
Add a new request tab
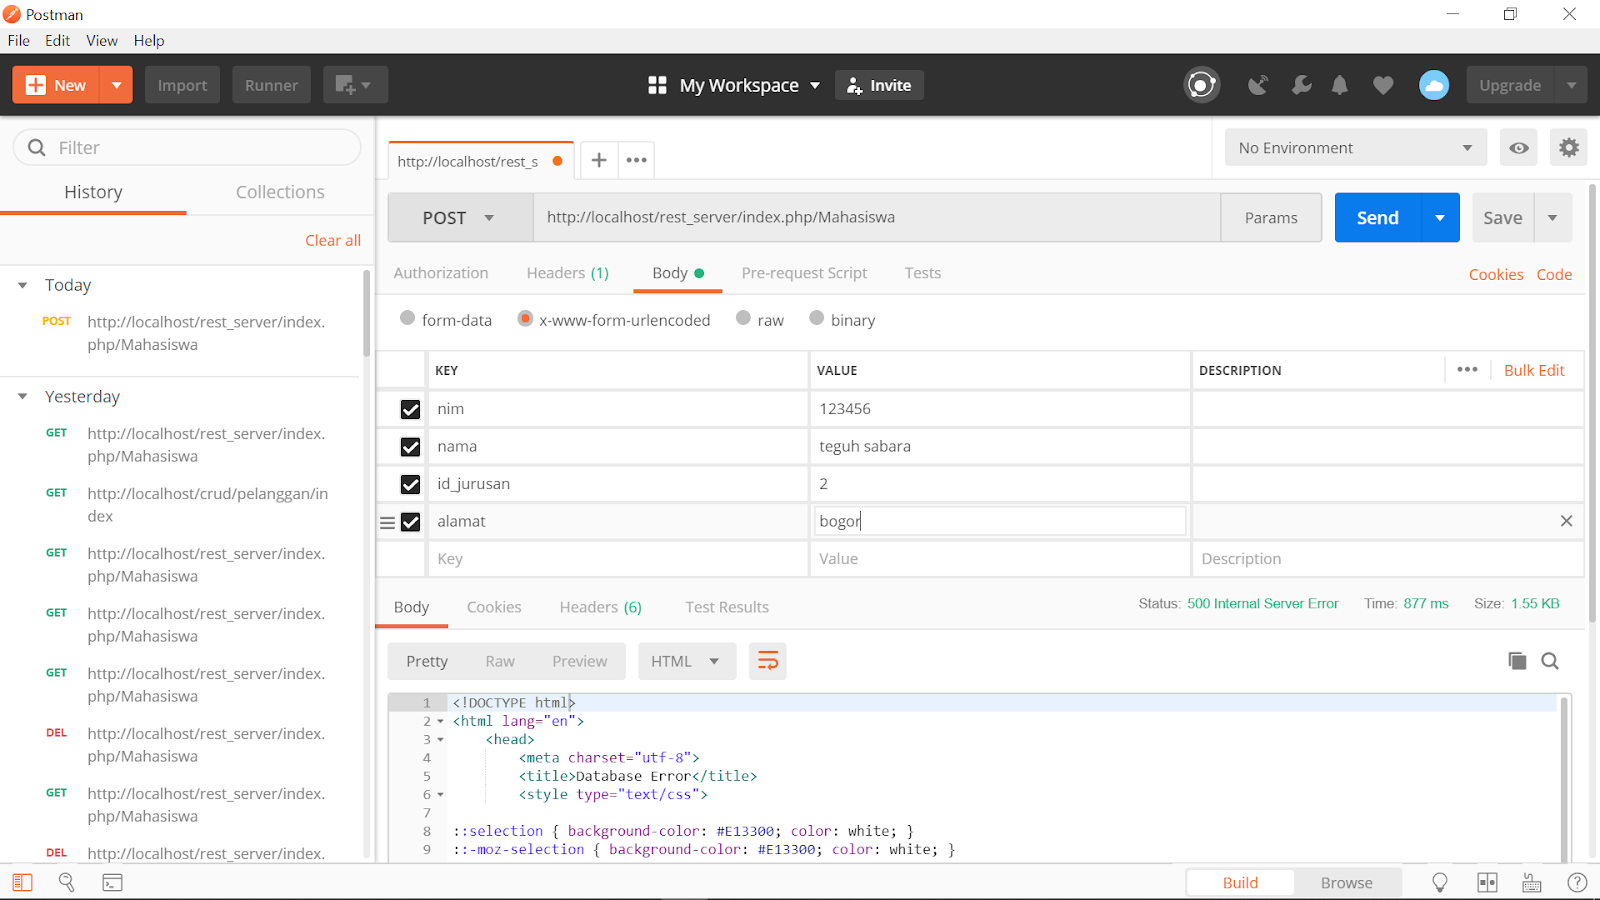point(599,160)
